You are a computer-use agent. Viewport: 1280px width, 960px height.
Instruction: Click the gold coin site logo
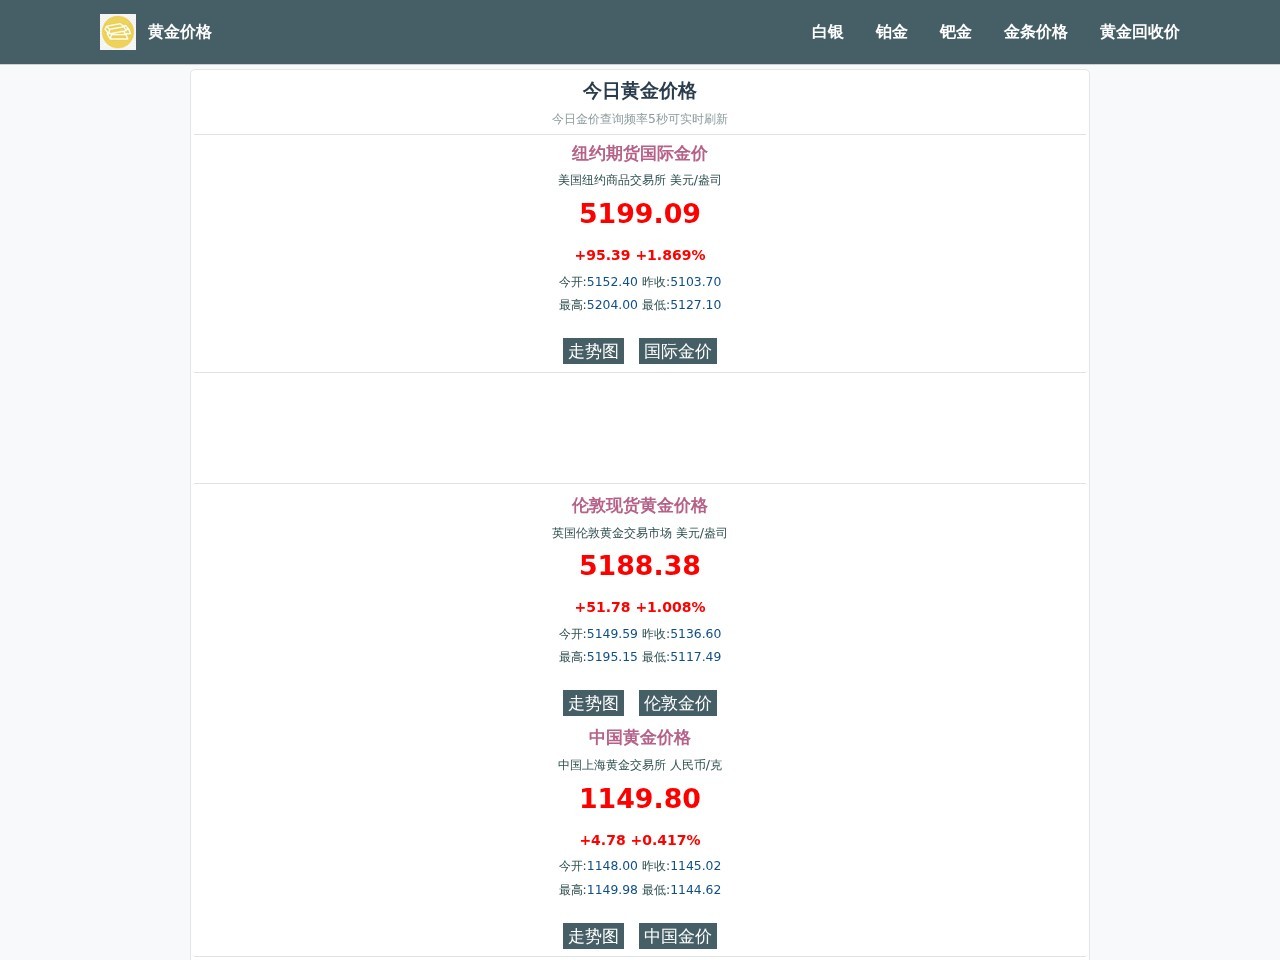117,31
